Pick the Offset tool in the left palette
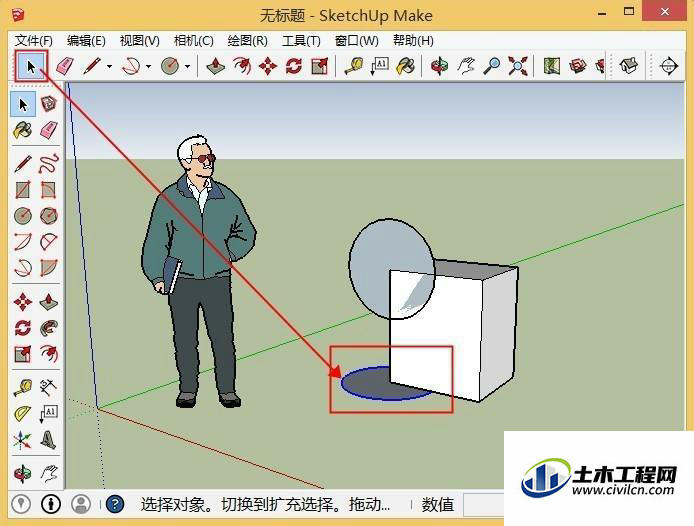This screenshot has width=694, height=526. pyautogui.click(x=48, y=354)
